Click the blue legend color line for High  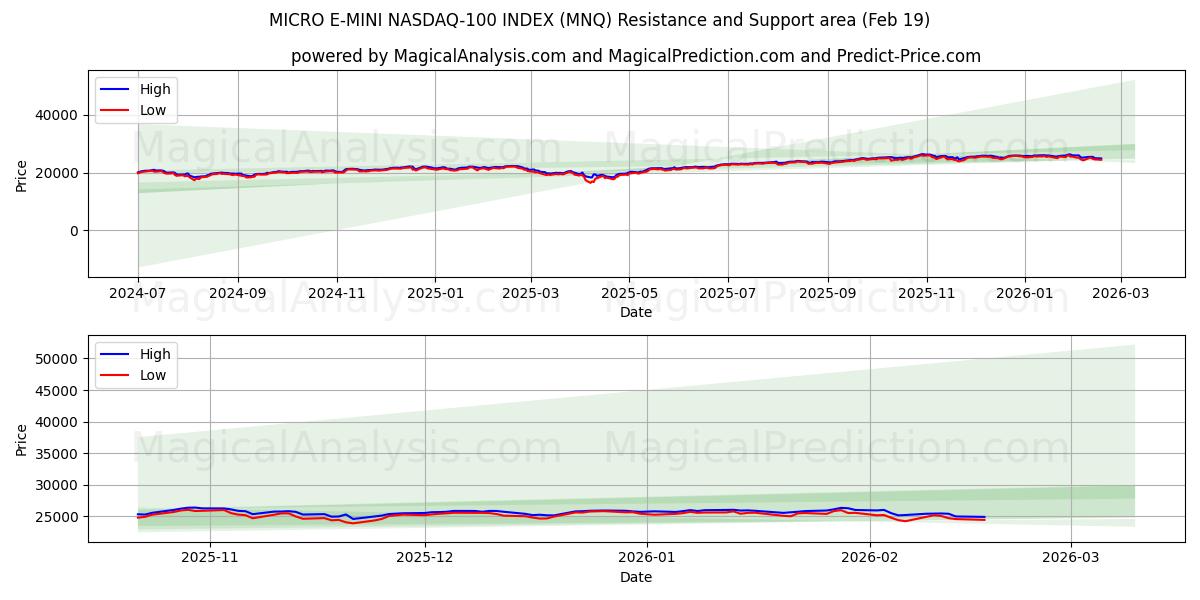[112, 88]
